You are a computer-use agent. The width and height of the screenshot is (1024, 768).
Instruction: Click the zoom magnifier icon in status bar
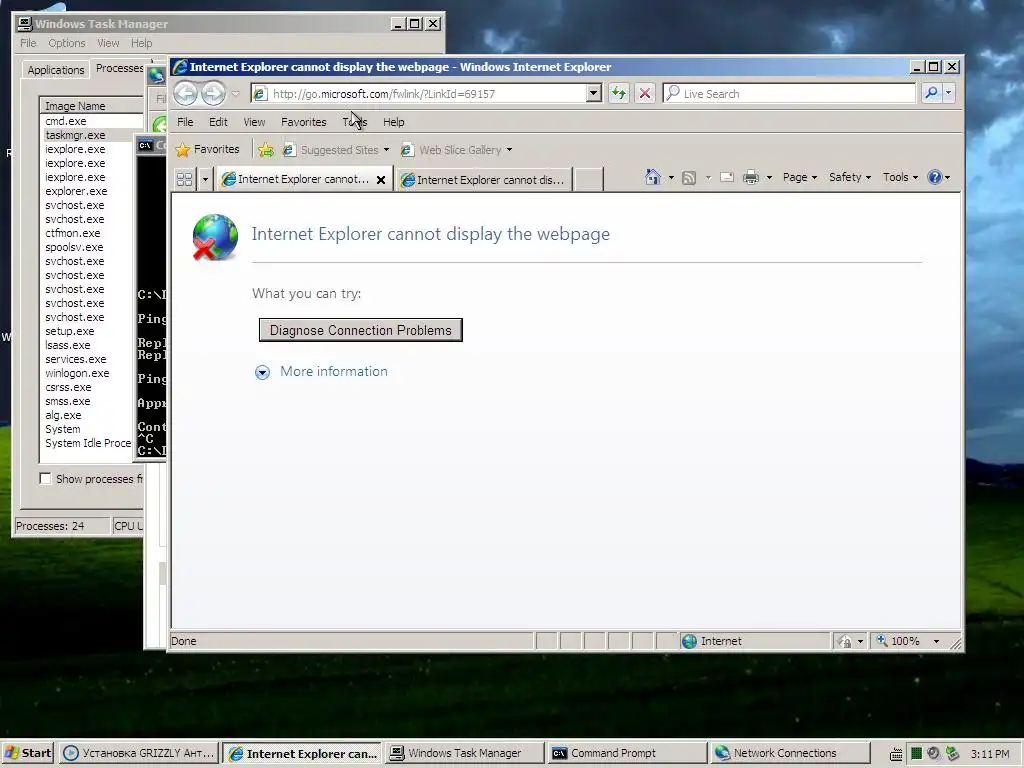(x=882, y=641)
